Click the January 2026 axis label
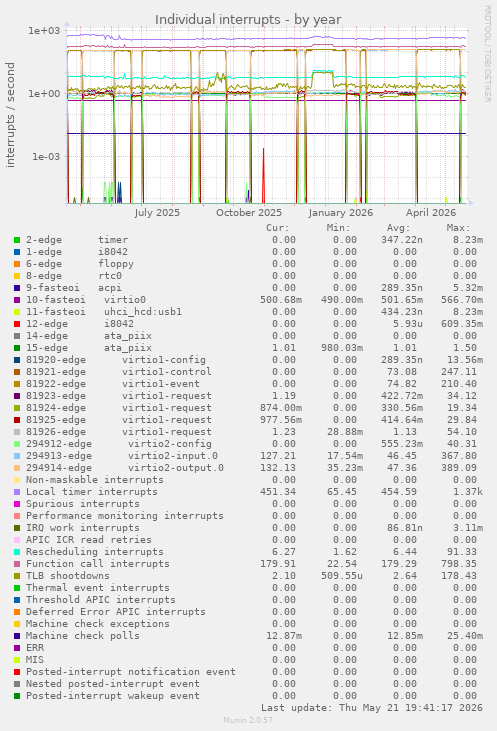 [340, 213]
